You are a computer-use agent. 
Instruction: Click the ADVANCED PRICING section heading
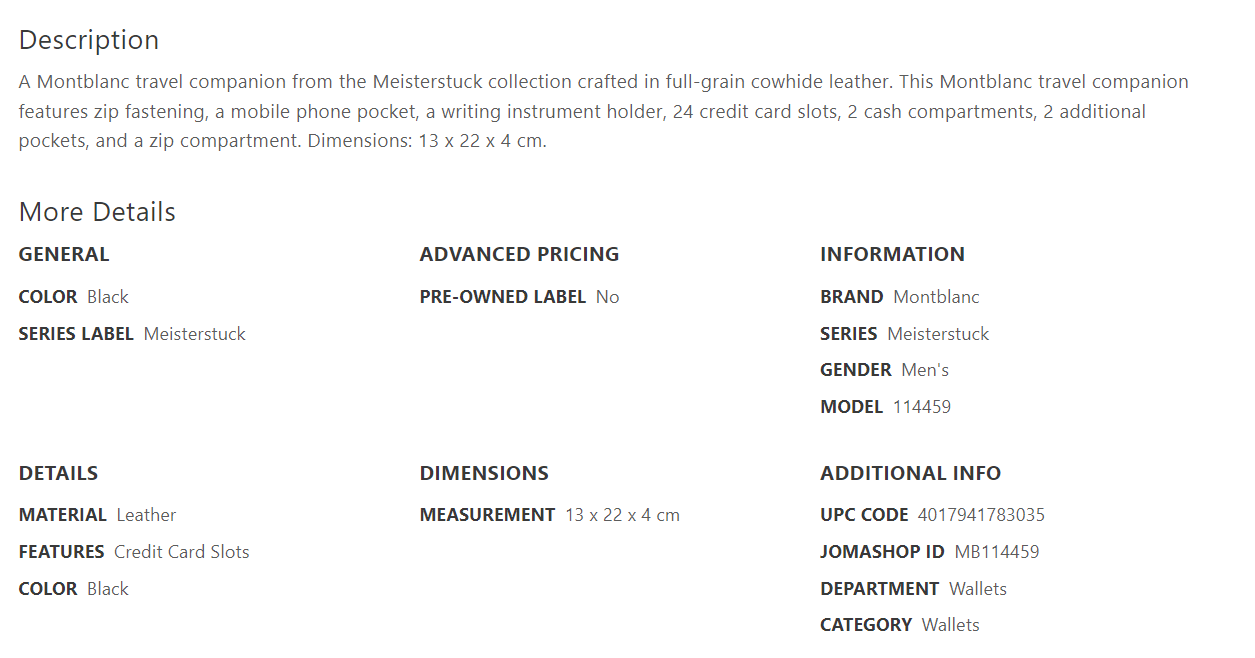[519, 254]
